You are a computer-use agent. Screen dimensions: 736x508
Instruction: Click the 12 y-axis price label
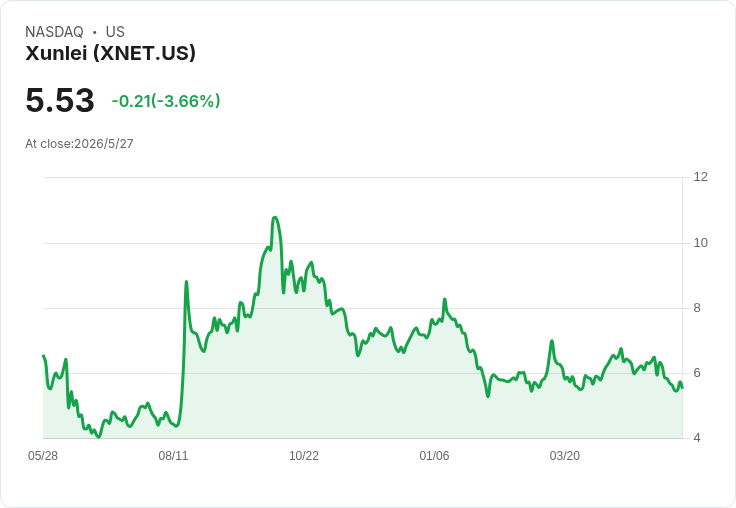point(701,177)
